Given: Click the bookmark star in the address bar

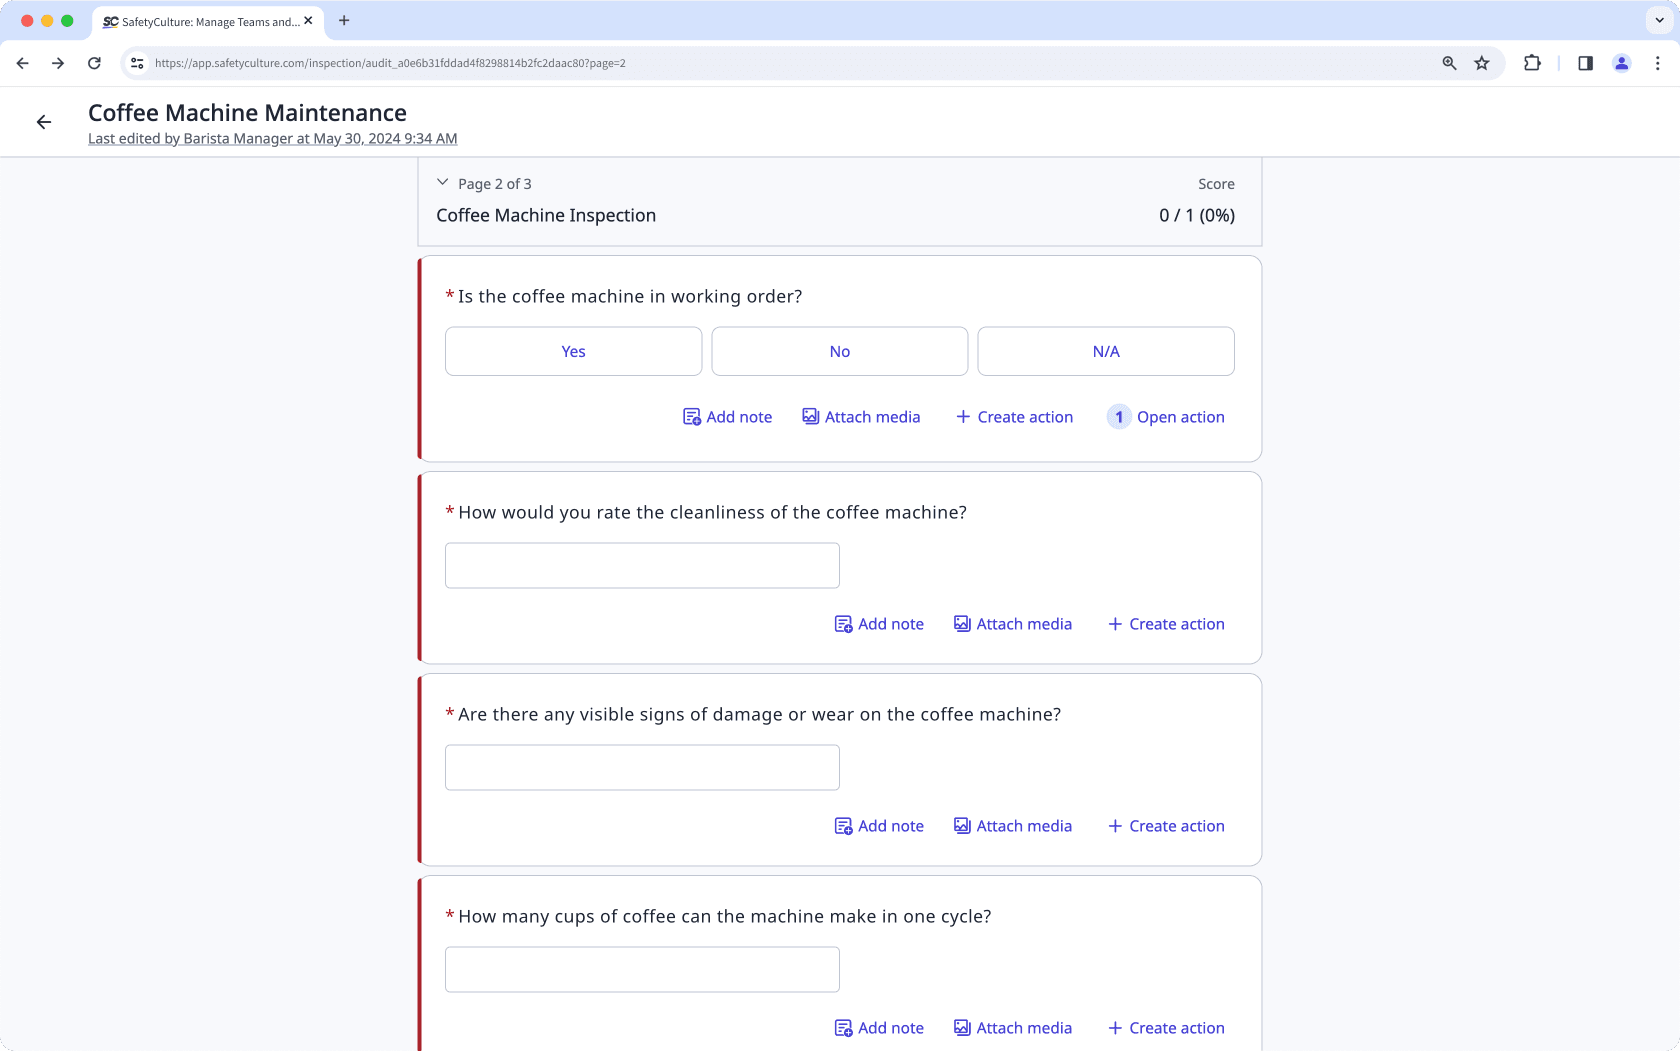Looking at the screenshot, I should pos(1481,62).
